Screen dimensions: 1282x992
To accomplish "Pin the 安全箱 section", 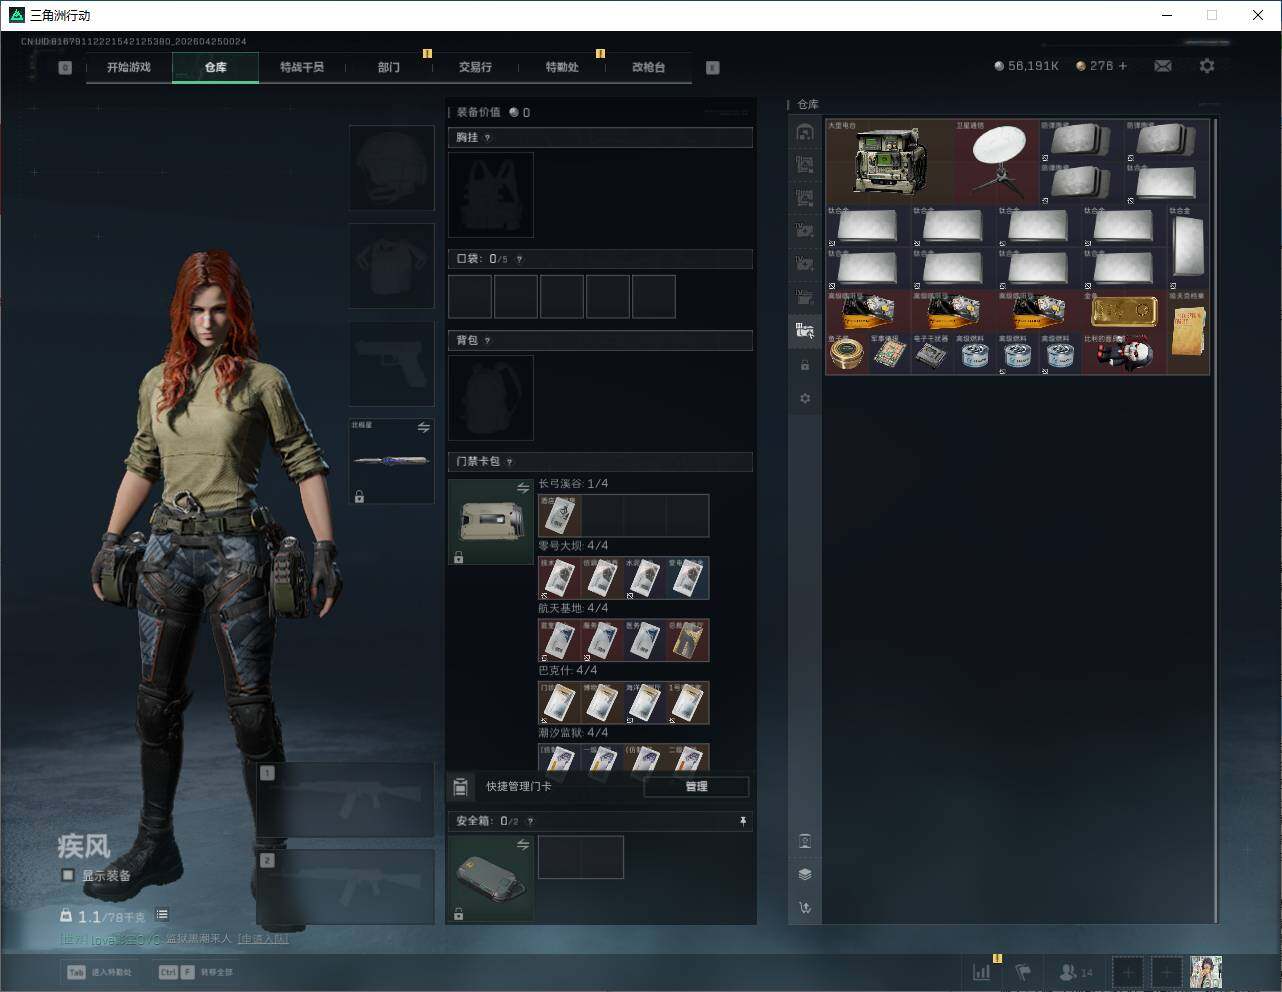I will pos(742,821).
